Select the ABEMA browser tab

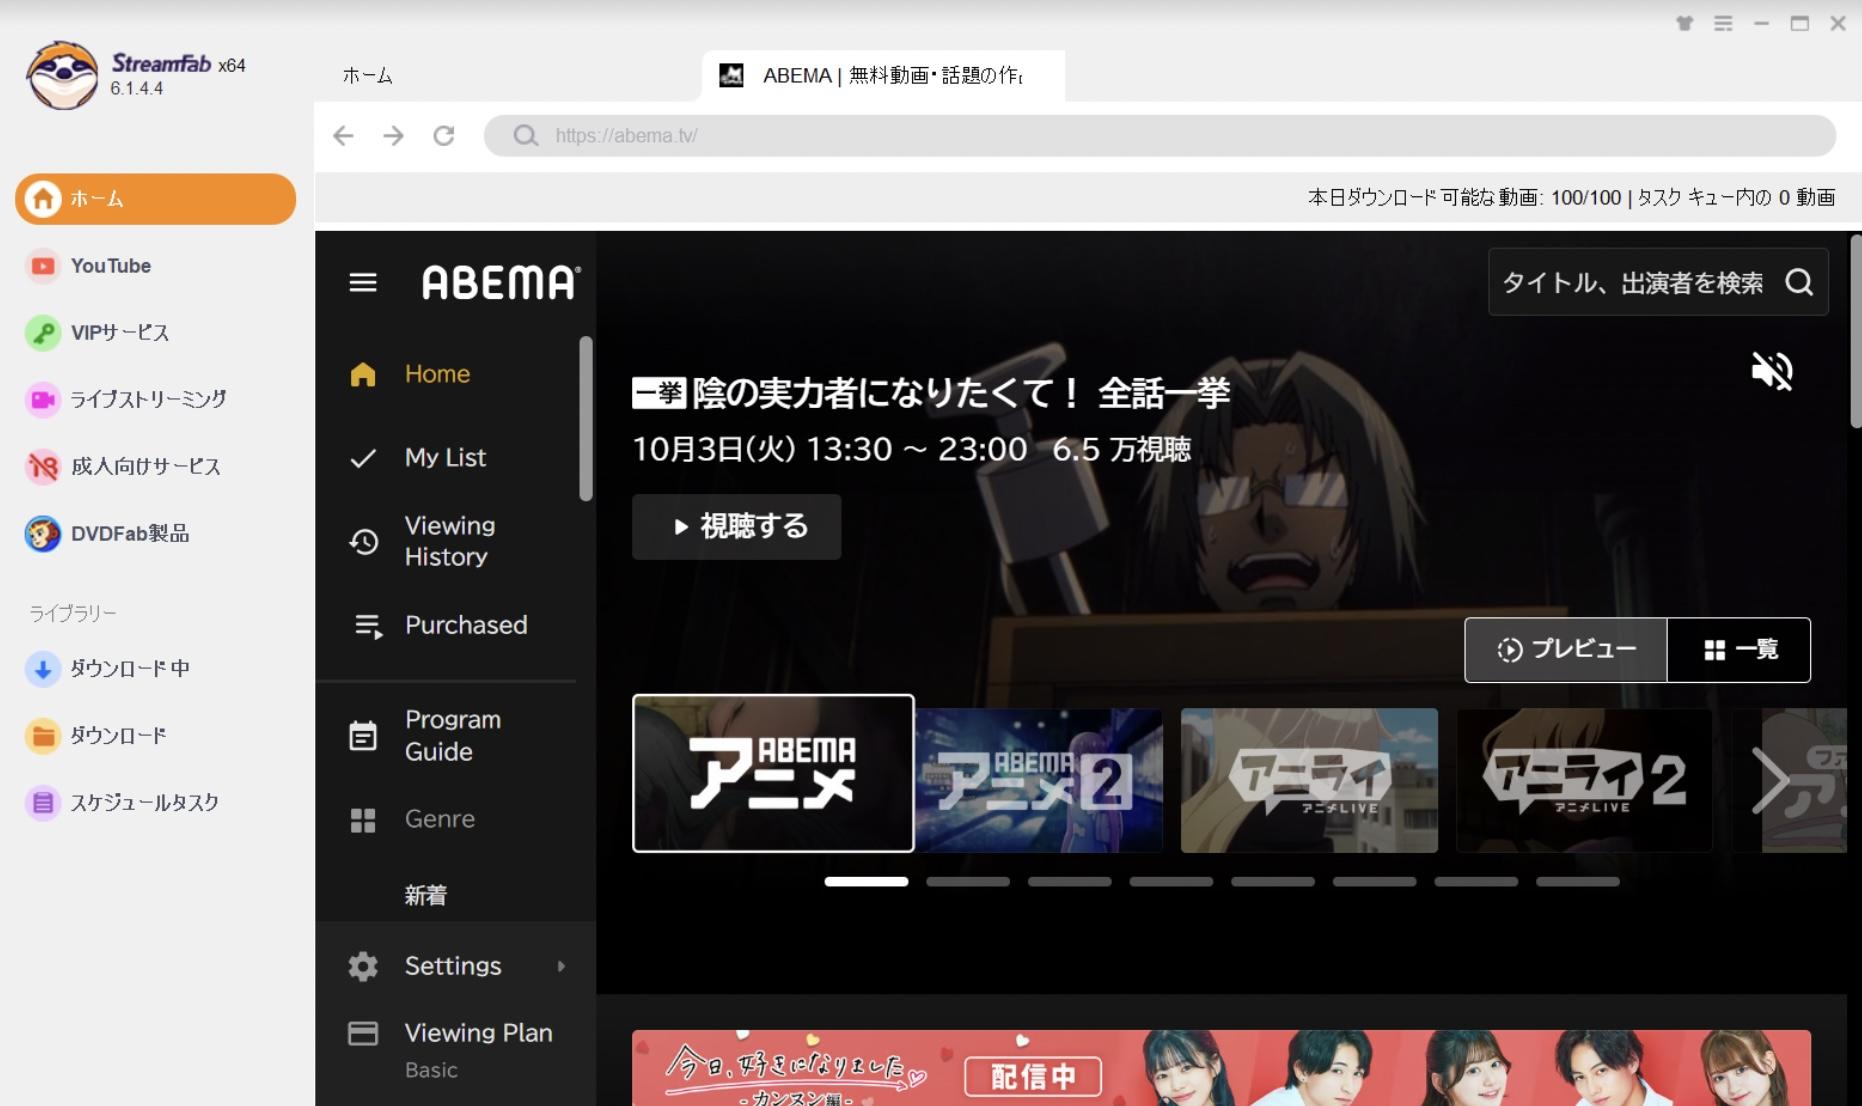point(883,76)
